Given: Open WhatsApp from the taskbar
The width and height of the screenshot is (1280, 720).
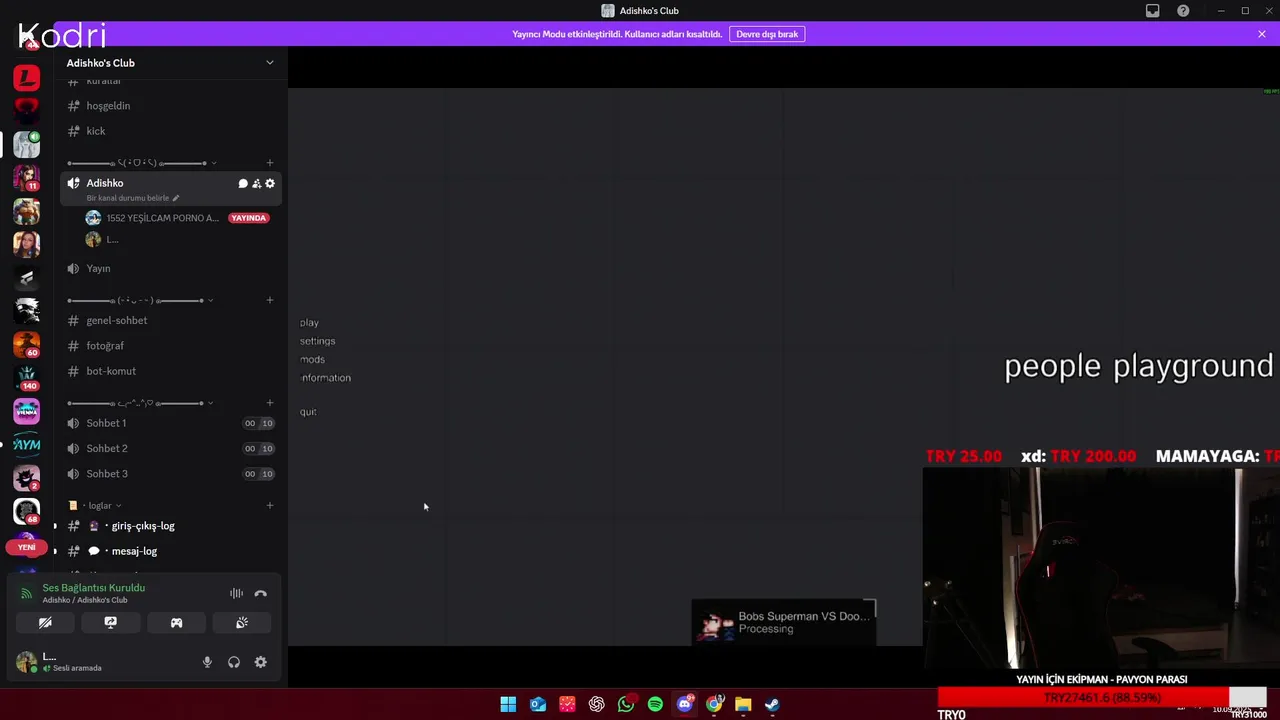Looking at the screenshot, I should [x=626, y=704].
